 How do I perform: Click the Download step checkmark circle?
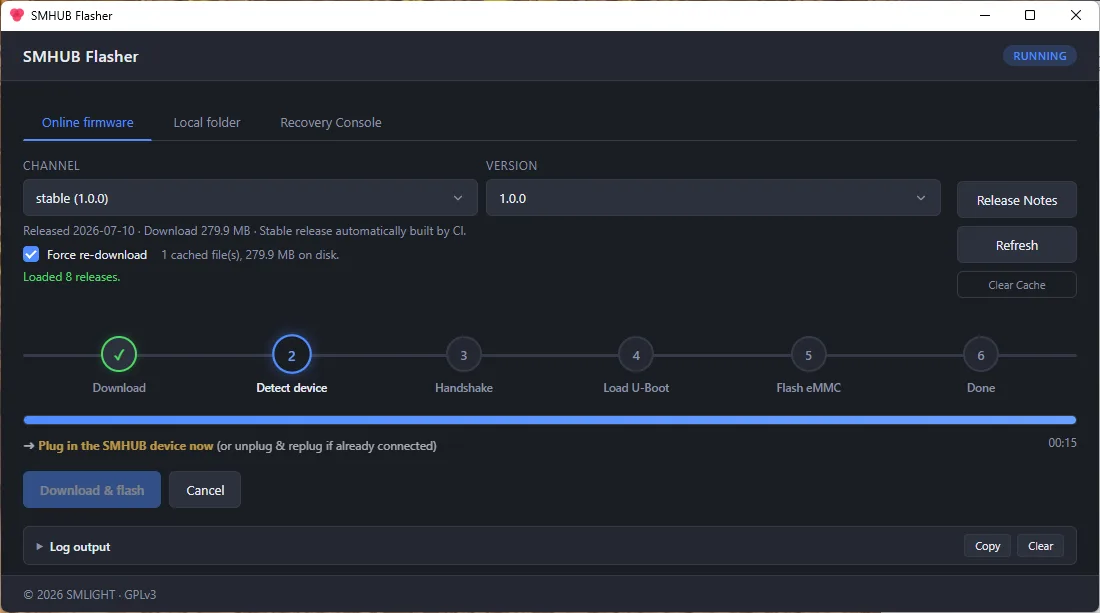point(119,355)
